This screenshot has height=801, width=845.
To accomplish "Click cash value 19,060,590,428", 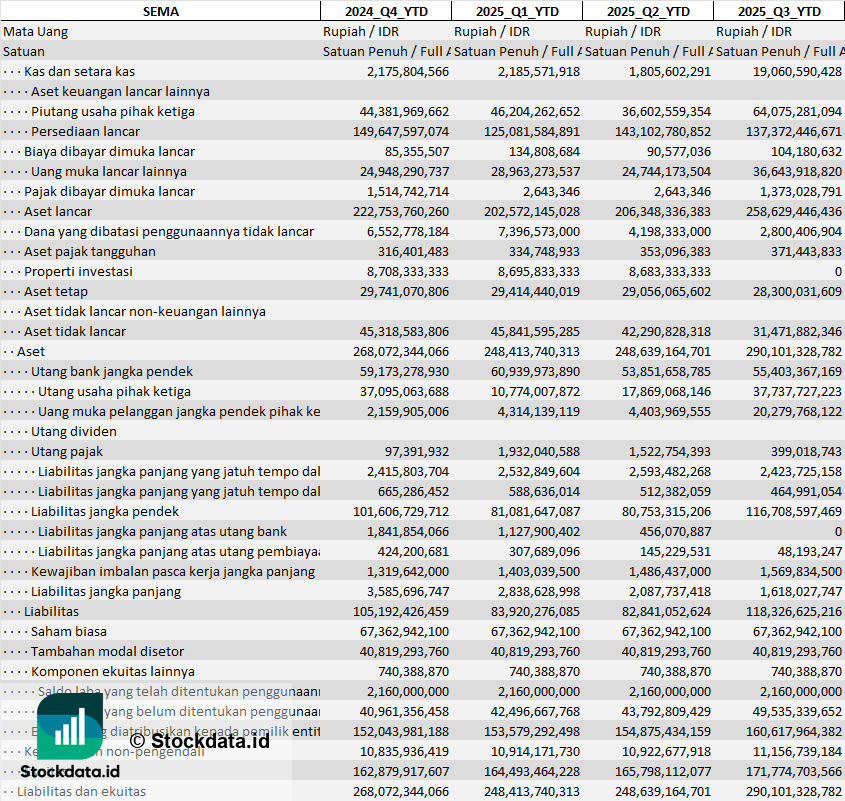I will tap(797, 72).
